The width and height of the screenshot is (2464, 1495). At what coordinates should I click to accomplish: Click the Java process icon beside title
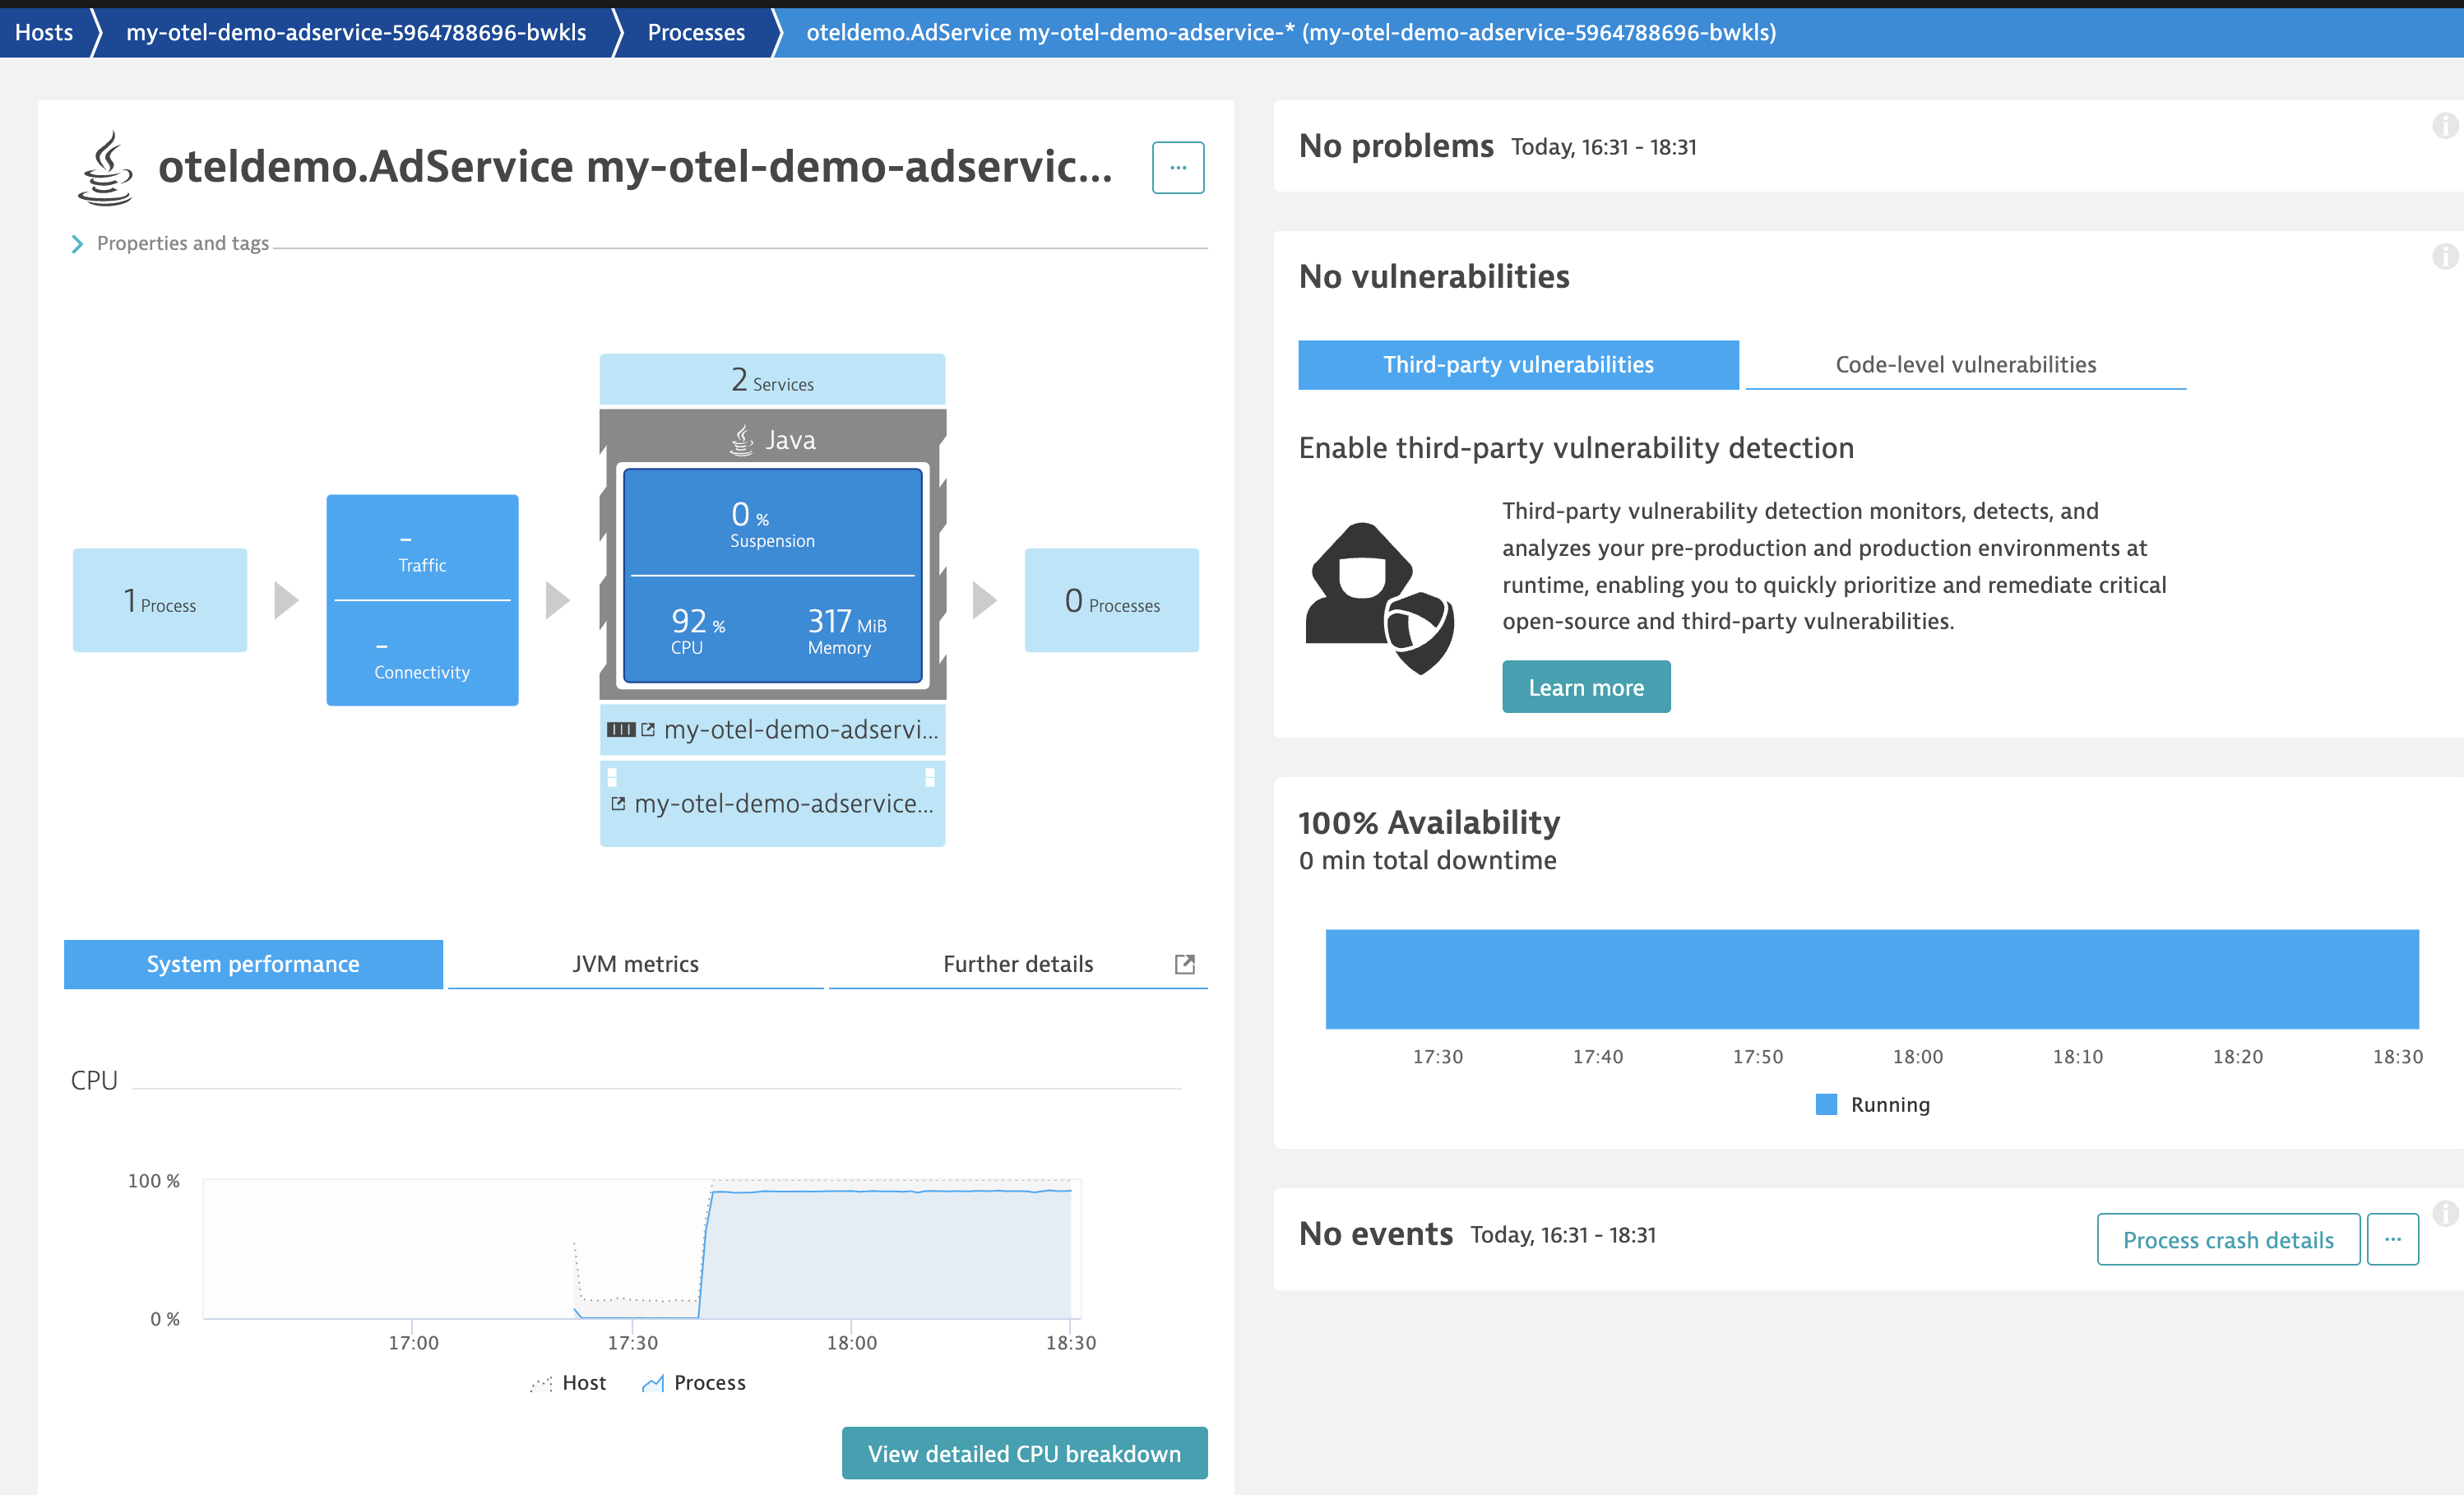tap(106, 168)
